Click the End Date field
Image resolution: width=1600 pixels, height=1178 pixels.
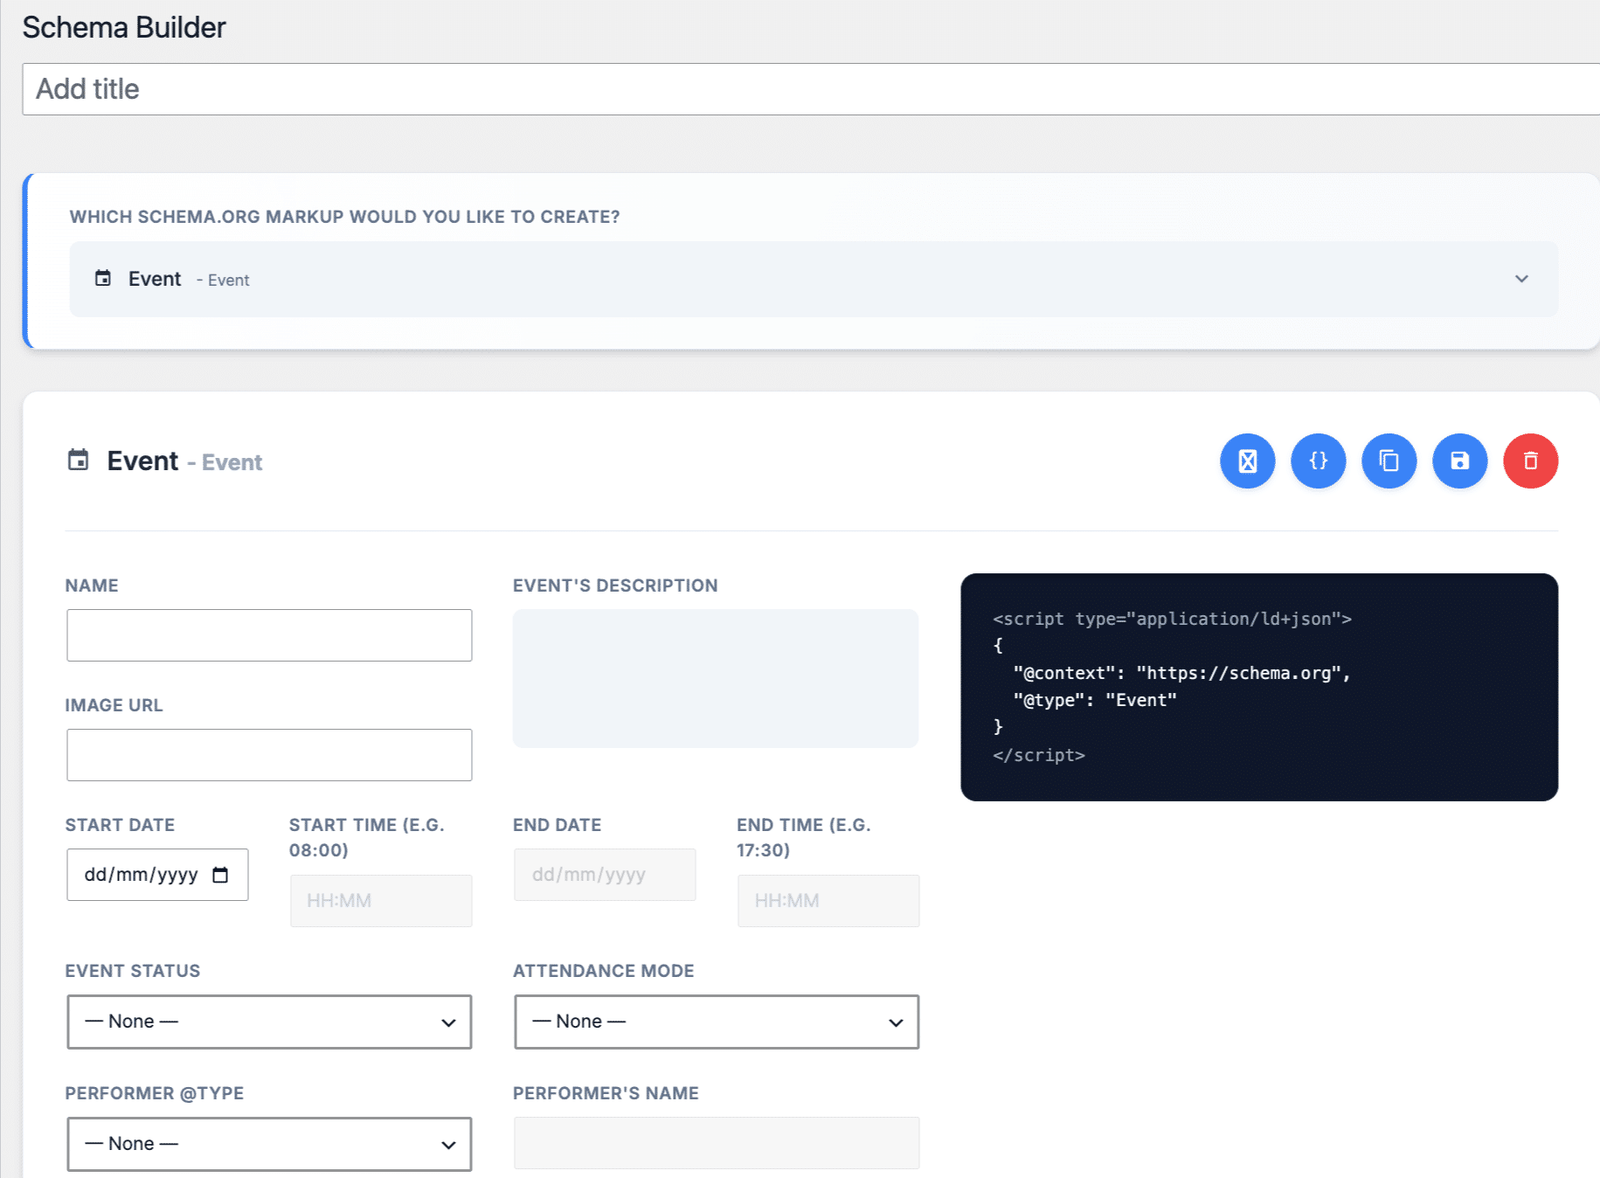(605, 875)
